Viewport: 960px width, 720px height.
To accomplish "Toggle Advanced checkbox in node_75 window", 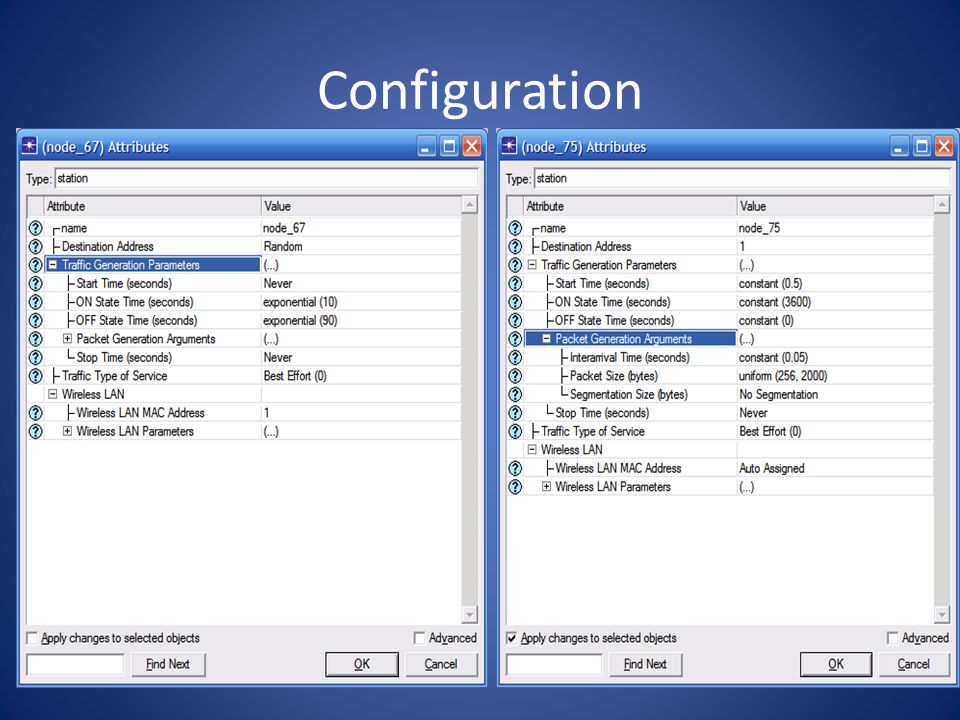I will coord(893,638).
